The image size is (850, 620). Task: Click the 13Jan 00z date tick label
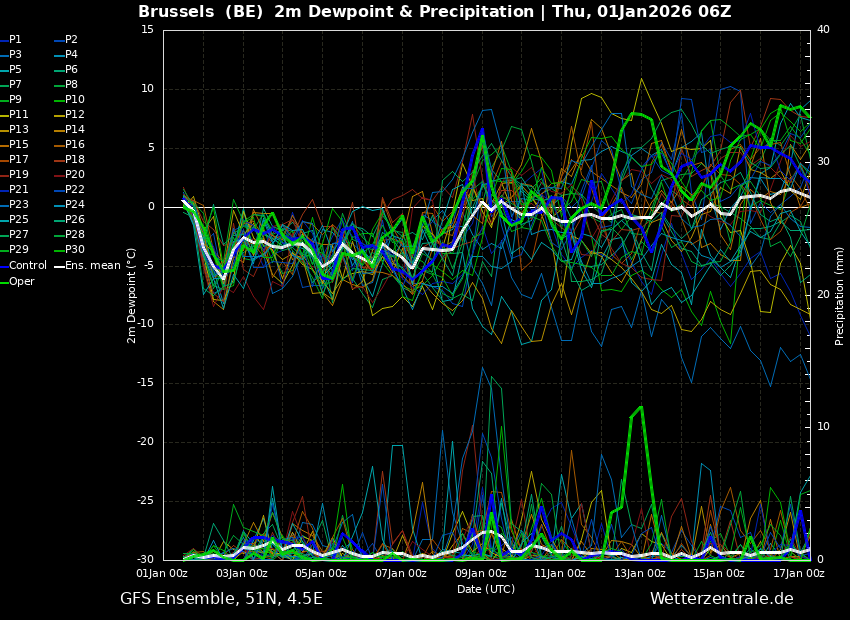pyautogui.click(x=639, y=573)
